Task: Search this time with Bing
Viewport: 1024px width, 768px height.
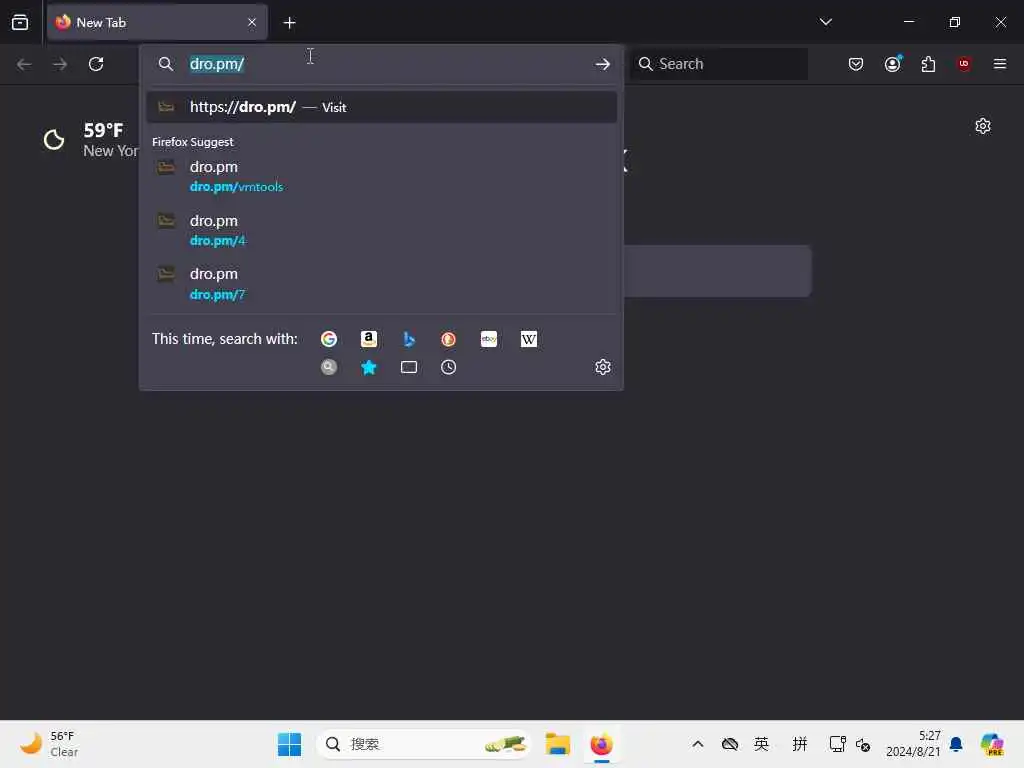Action: [409, 339]
